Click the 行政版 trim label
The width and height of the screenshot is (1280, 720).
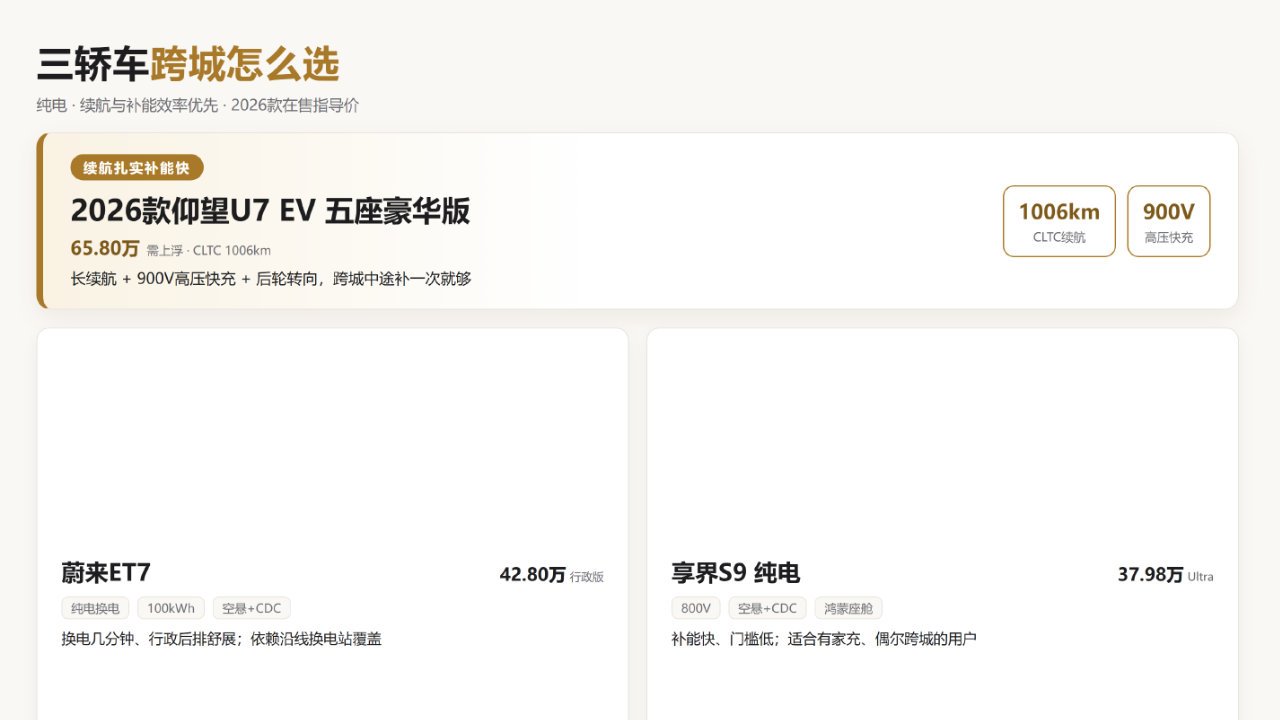587,577
